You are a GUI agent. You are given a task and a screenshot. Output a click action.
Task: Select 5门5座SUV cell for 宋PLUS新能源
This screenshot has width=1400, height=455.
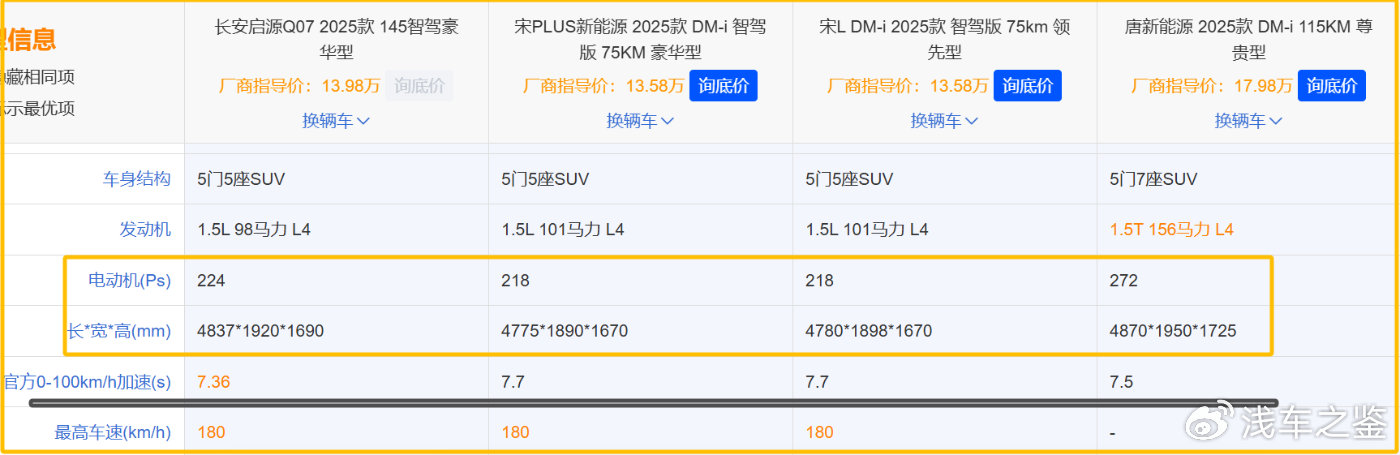(545, 180)
